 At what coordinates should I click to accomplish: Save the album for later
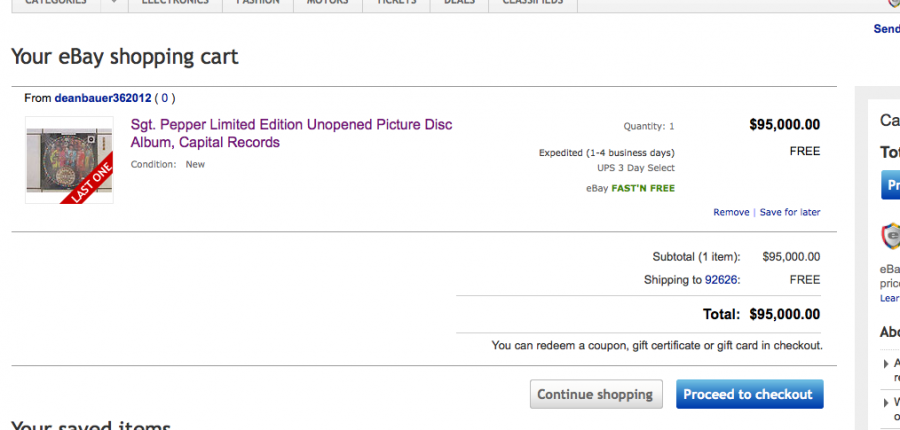pyautogui.click(x=790, y=212)
